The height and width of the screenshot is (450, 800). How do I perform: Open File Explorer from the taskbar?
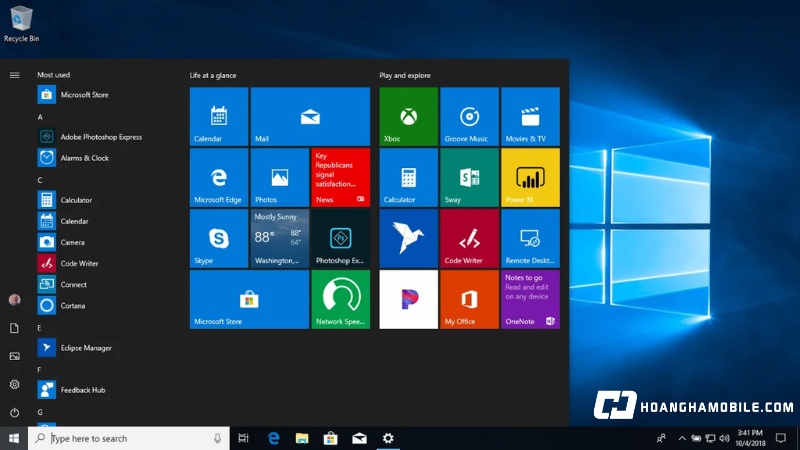pos(302,438)
